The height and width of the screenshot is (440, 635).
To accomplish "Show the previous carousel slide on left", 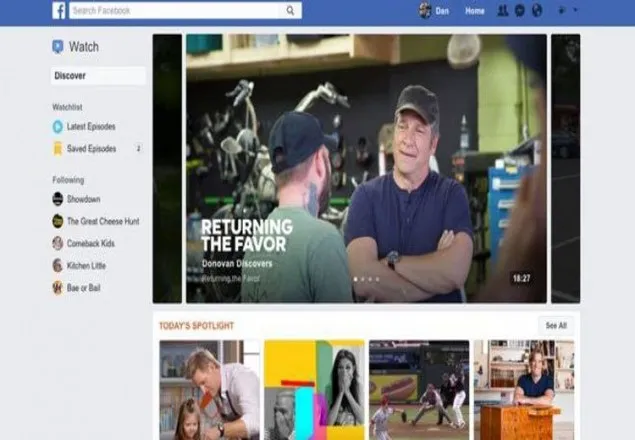I will pos(167,168).
